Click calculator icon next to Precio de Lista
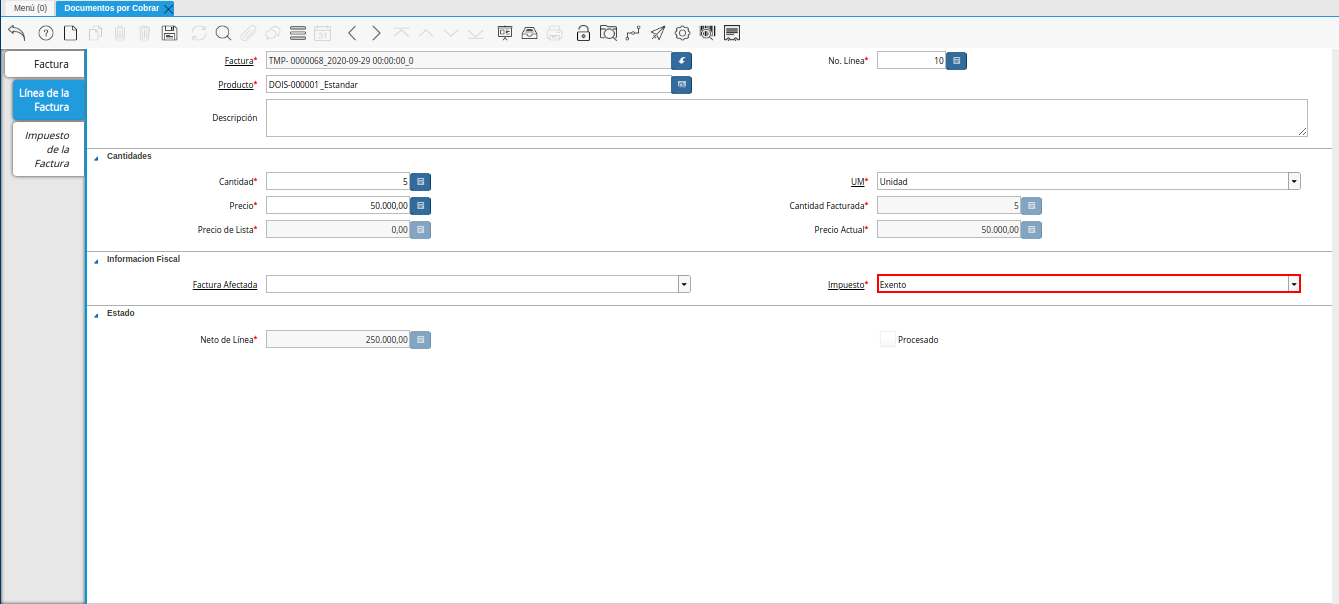 pos(421,230)
